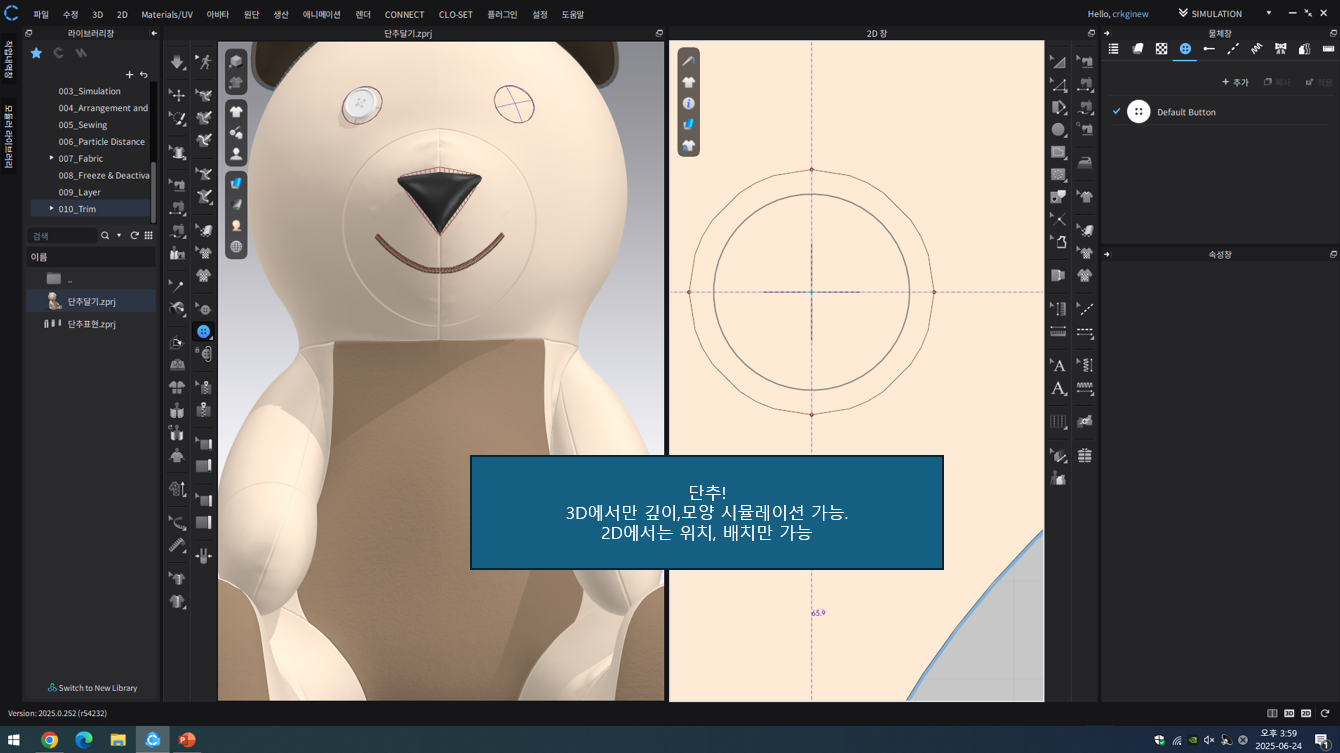Open the Topstitch tab in Object Browser
This screenshot has height=753, width=1340.
(x=1233, y=48)
